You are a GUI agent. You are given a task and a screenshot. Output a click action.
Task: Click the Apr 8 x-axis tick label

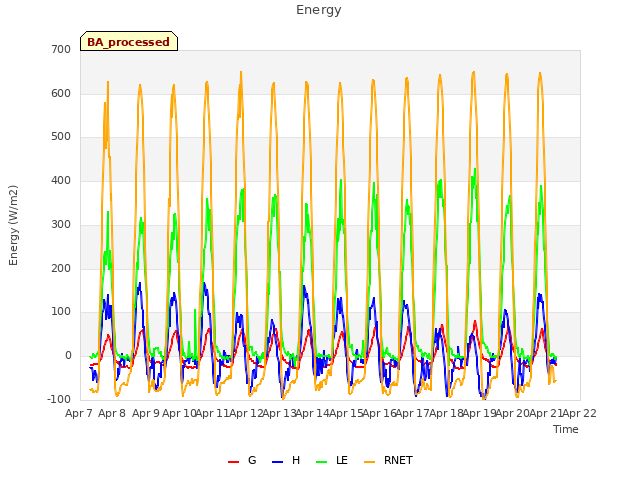click(112, 413)
